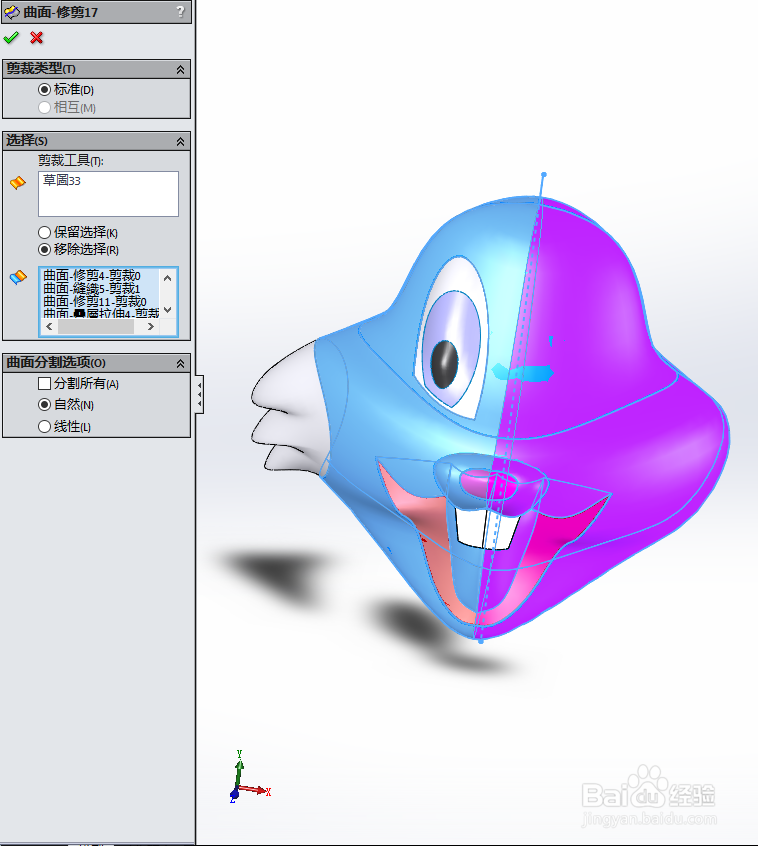Select 曲面-缝合5-剪裁1 in the list
This screenshot has width=758, height=846.
pos(91,289)
